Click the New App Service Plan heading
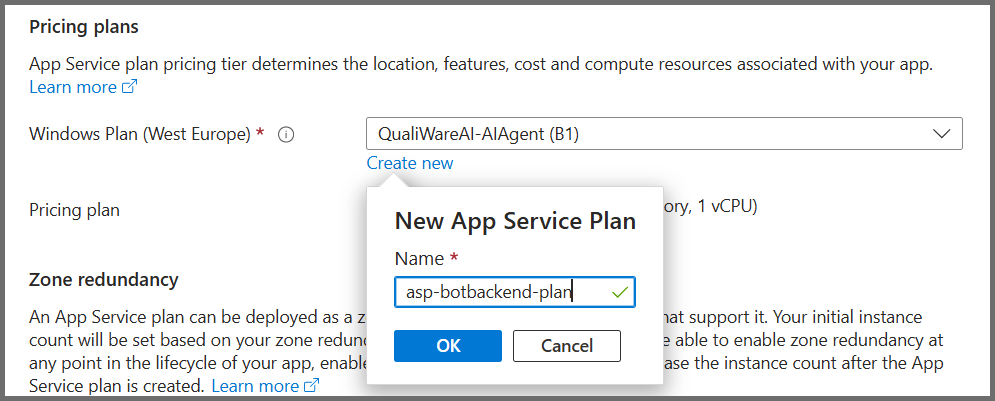Viewport: 995px width, 401px height. (x=515, y=221)
